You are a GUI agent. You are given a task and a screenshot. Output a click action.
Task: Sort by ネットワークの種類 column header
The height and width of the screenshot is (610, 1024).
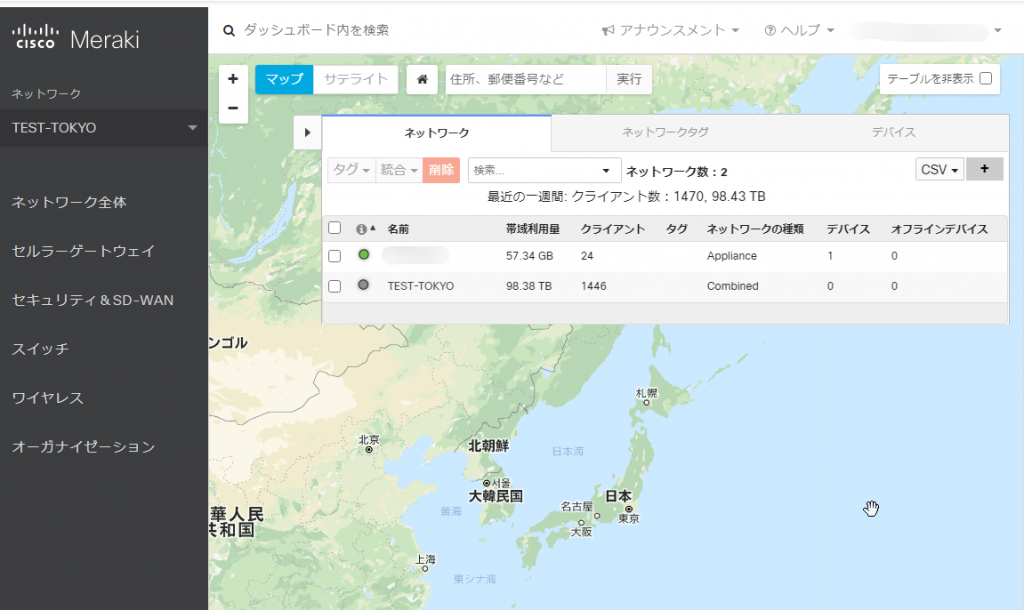(755, 229)
